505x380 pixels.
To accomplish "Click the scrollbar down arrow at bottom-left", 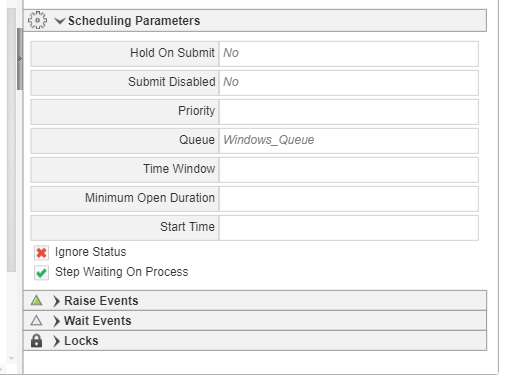I will point(12,358).
